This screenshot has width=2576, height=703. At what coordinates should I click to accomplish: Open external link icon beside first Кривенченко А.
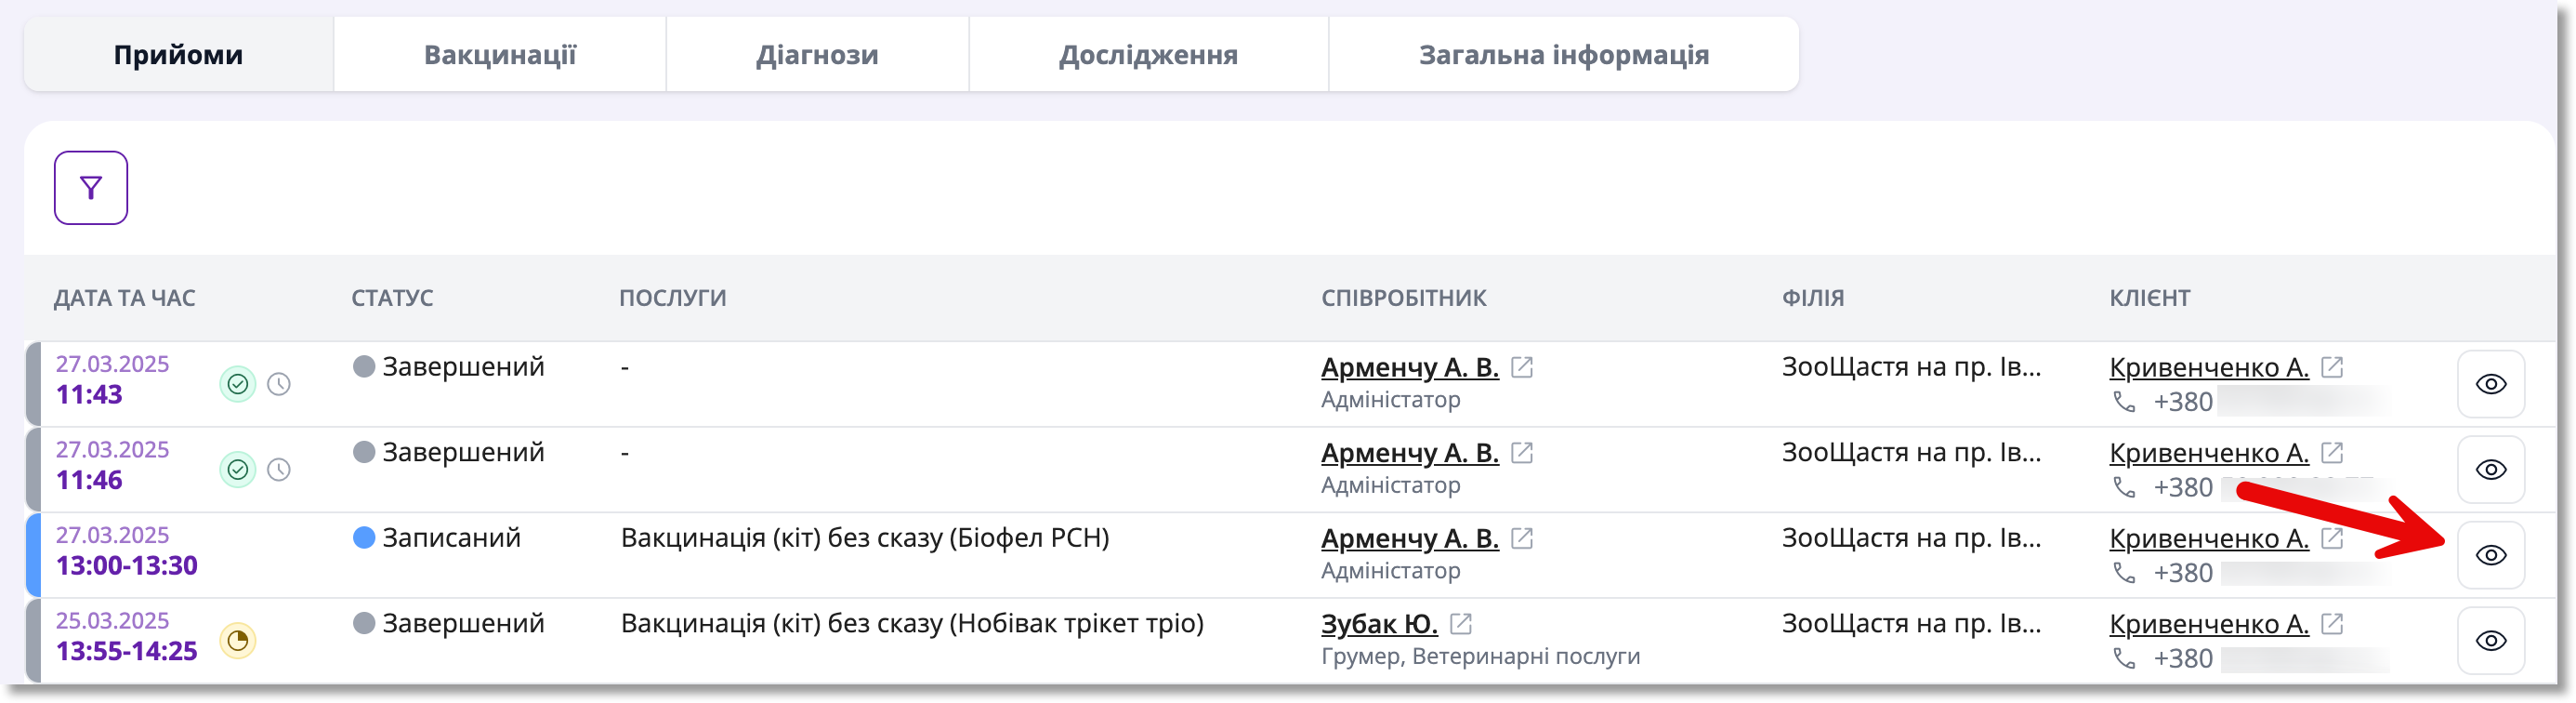point(2332,367)
